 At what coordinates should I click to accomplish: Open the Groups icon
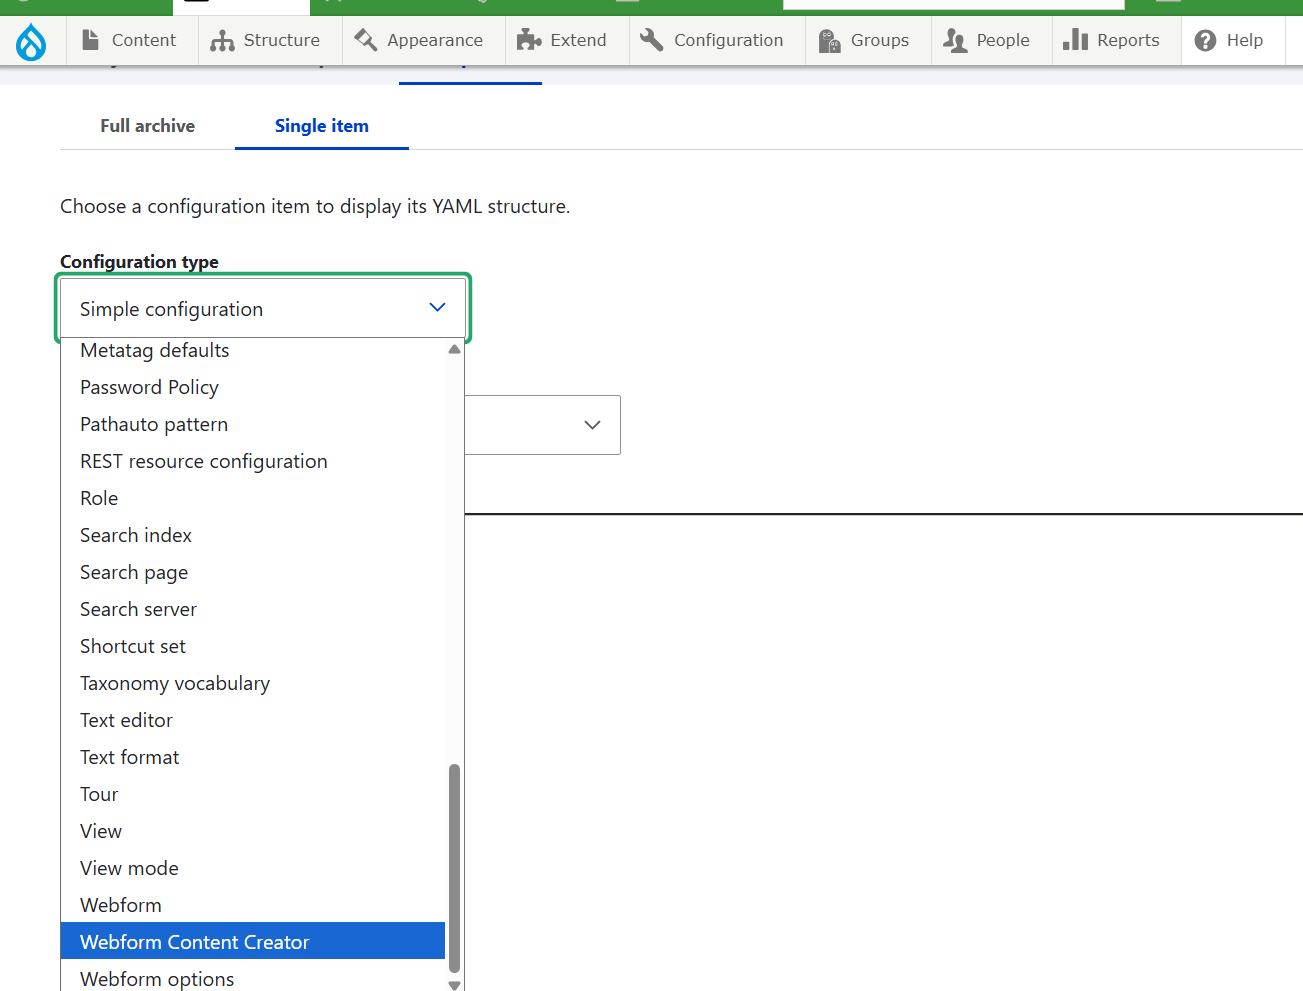pyautogui.click(x=829, y=40)
